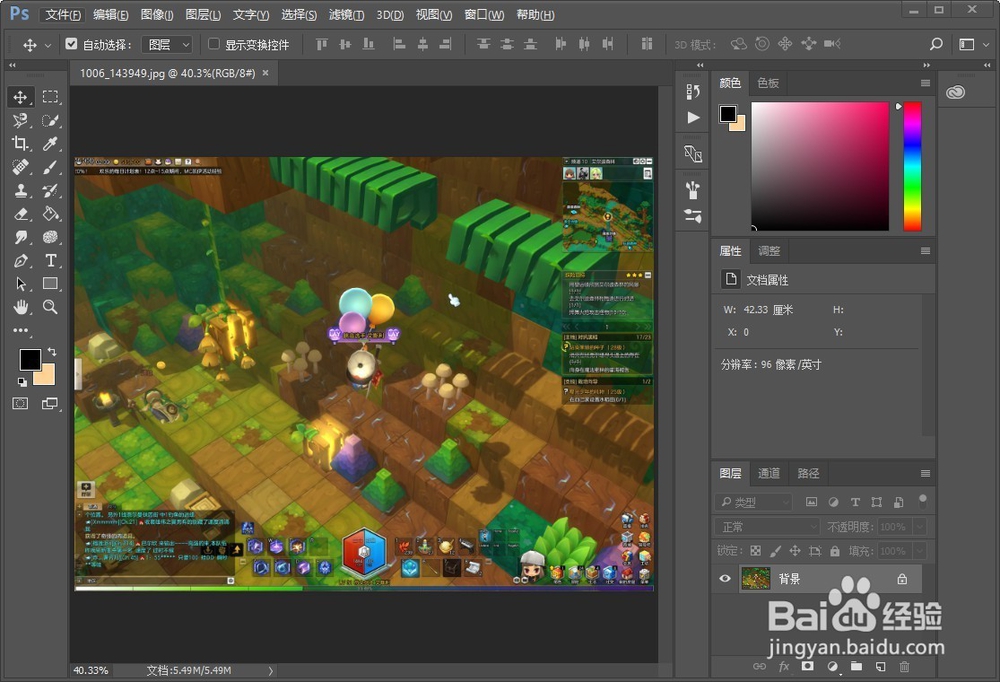Toggle lock transparent pixels

pyautogui.click(x=755, y=551)
